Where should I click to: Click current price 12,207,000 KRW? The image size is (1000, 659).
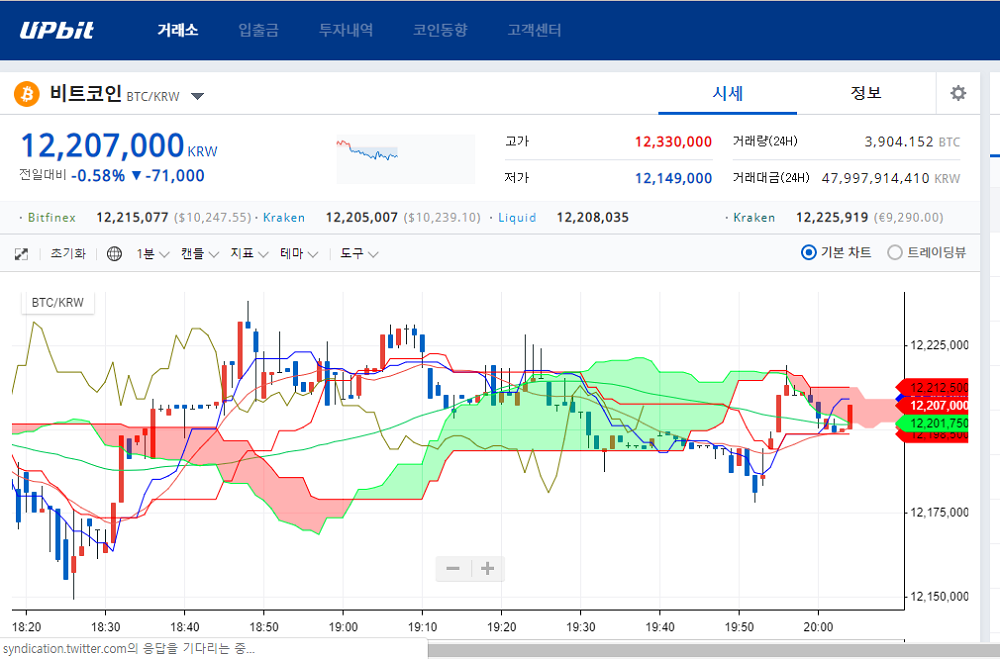pos(119,145)
